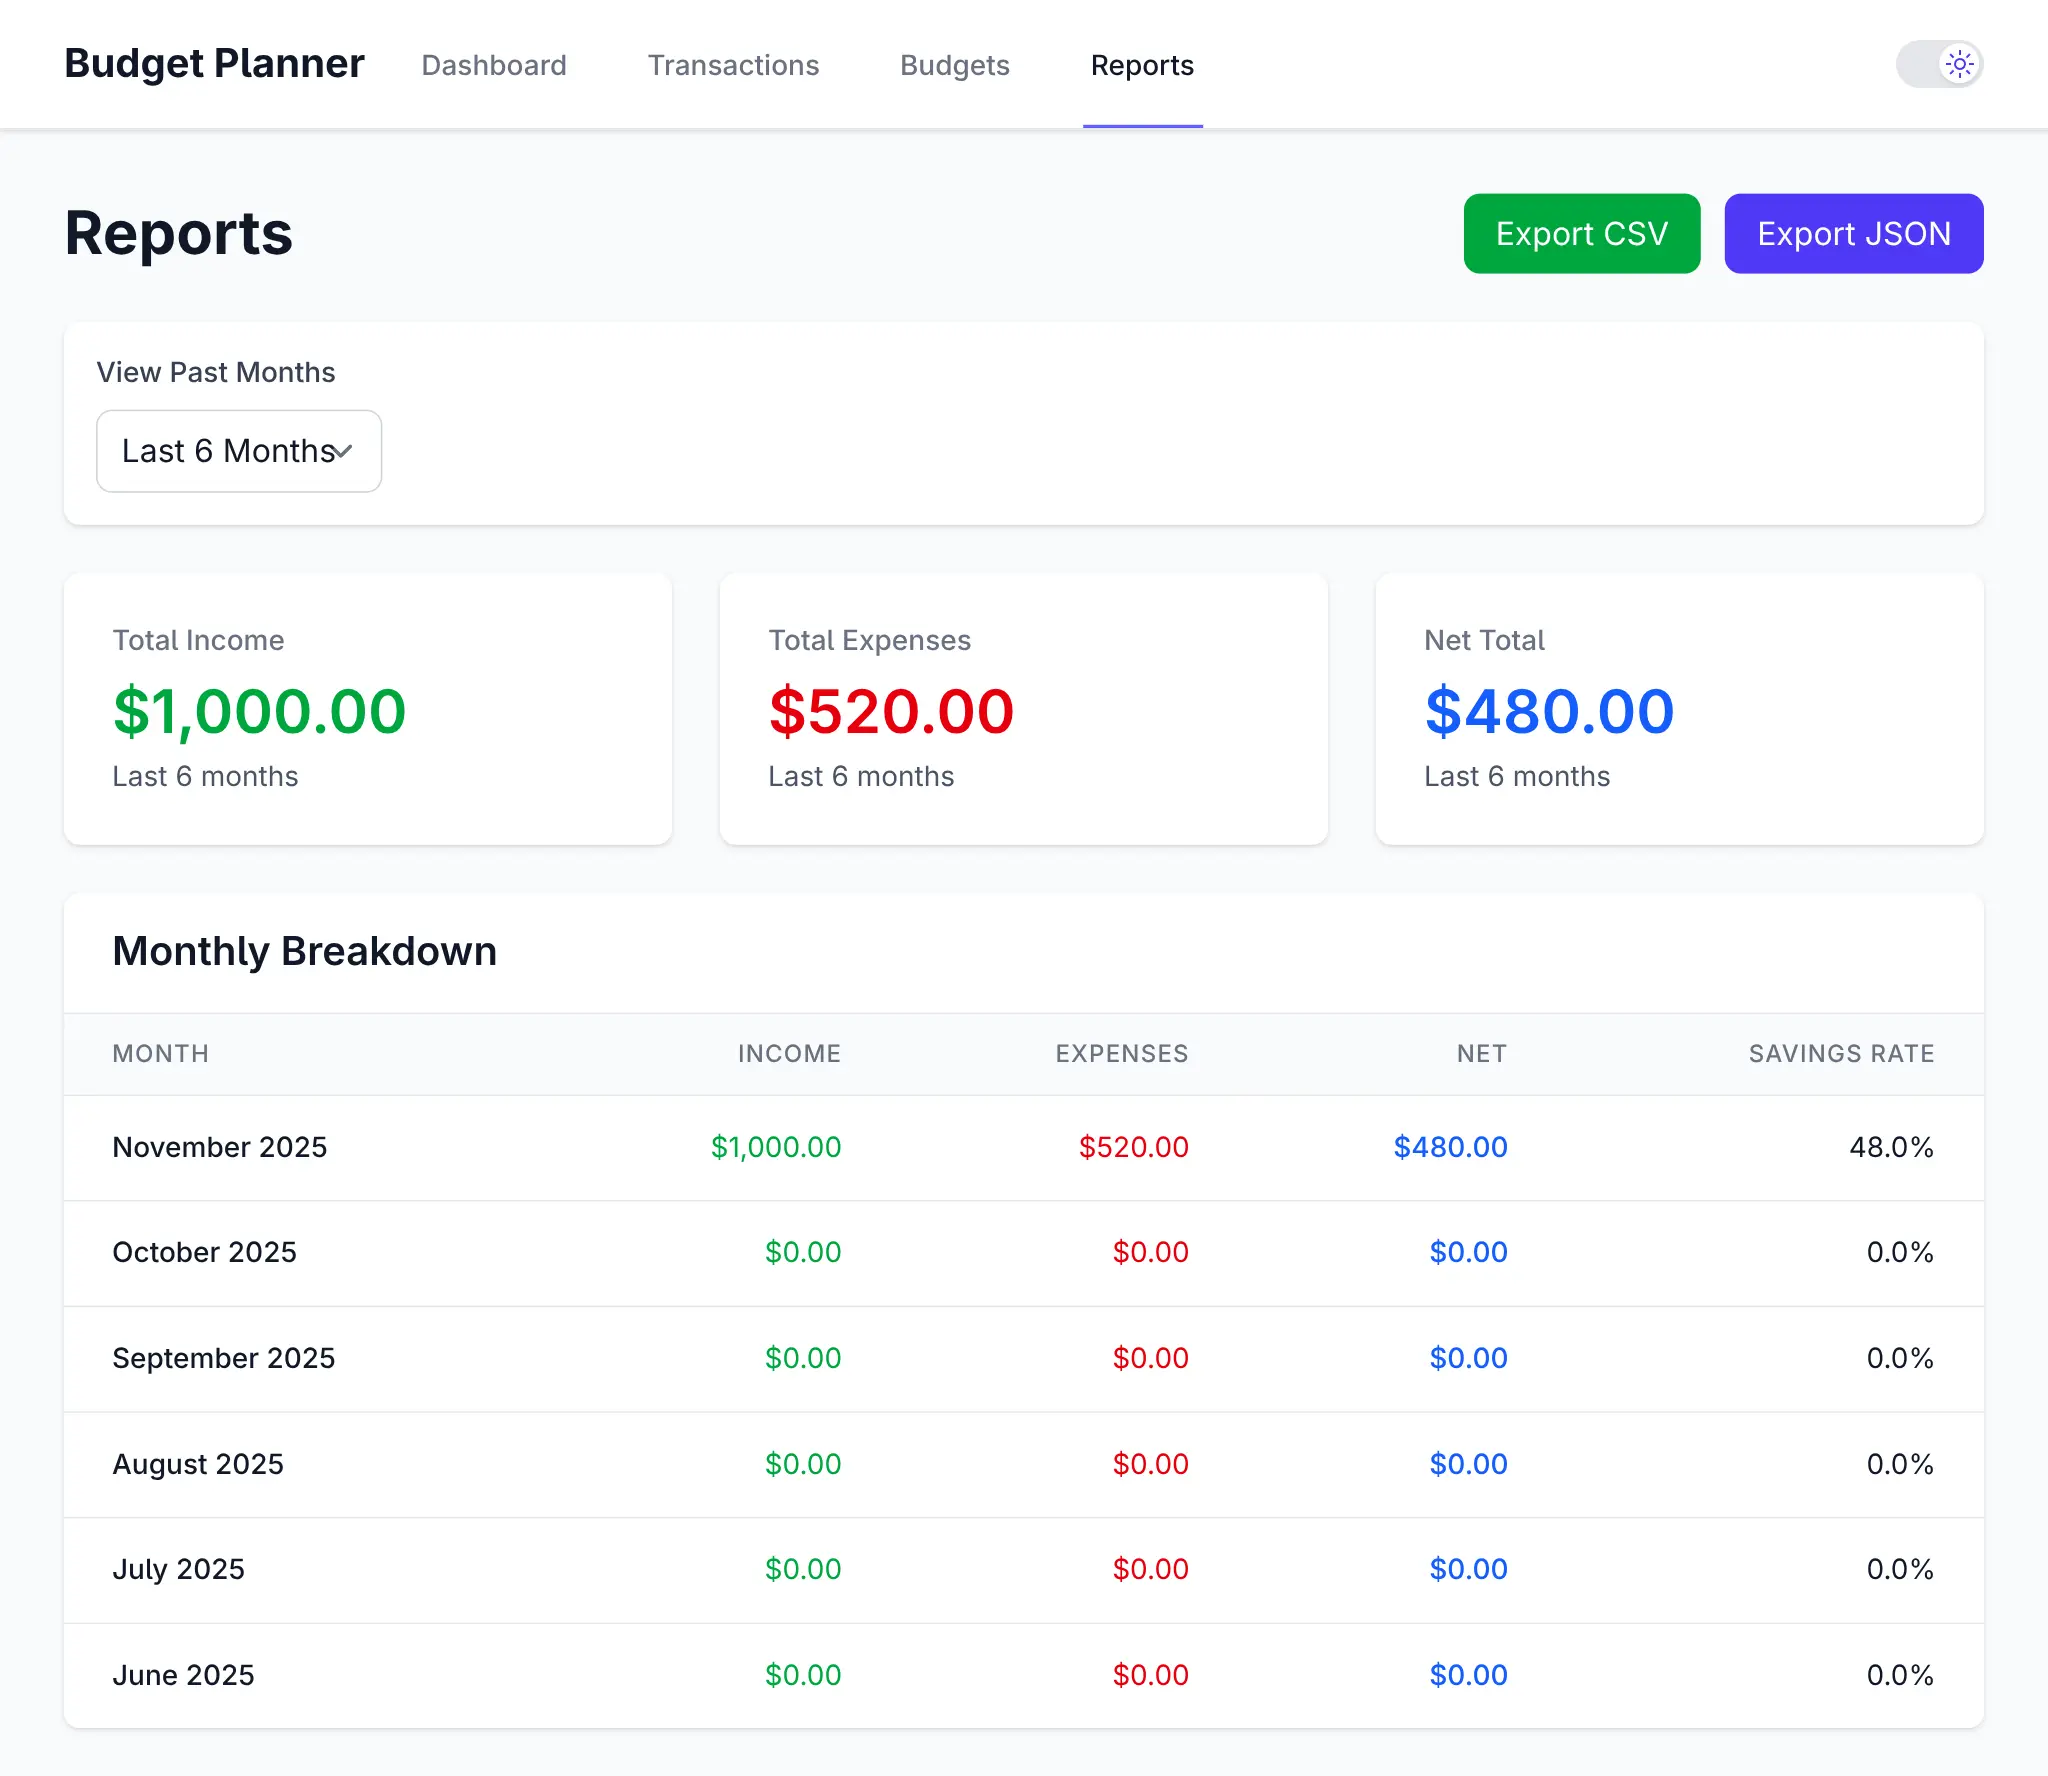This screenshot has width=2048, height=1776.
Task: Select the June 2025 table row
Action: (x=1023, y=1675)
